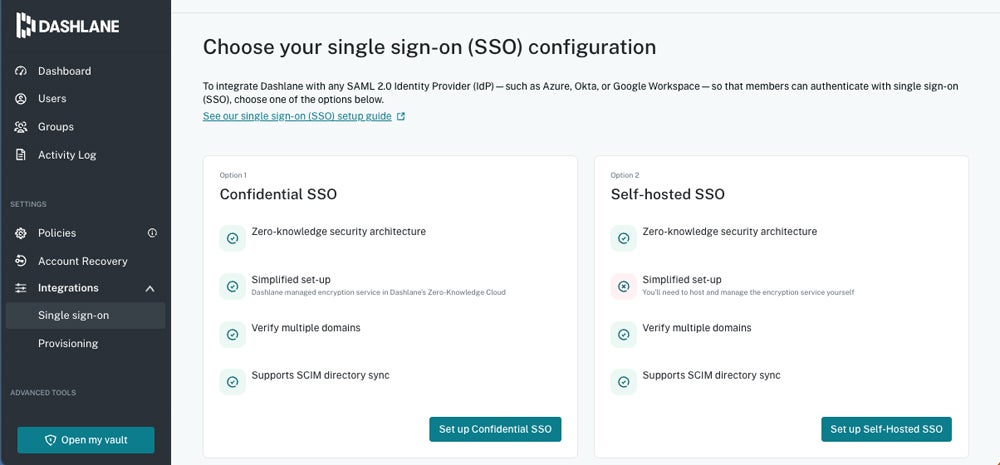Collapse the Integrations section chevron
Screen dimensions: 1000x465
click(150, 289)
